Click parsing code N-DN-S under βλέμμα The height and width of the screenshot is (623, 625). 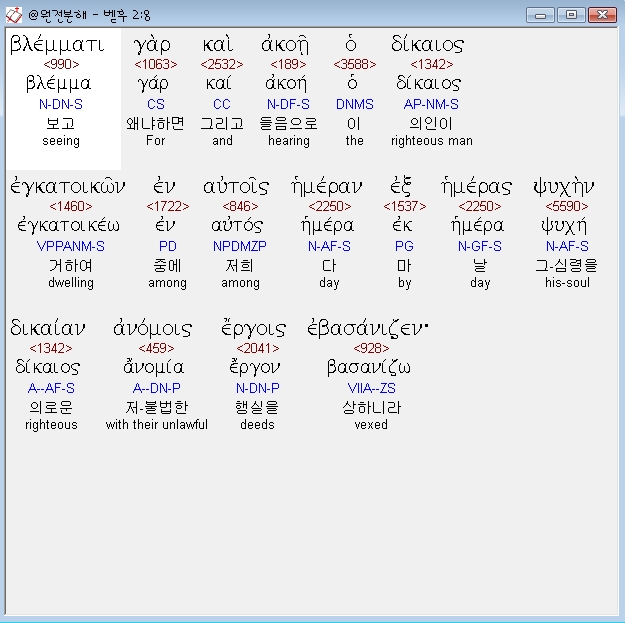coord(61,104)
